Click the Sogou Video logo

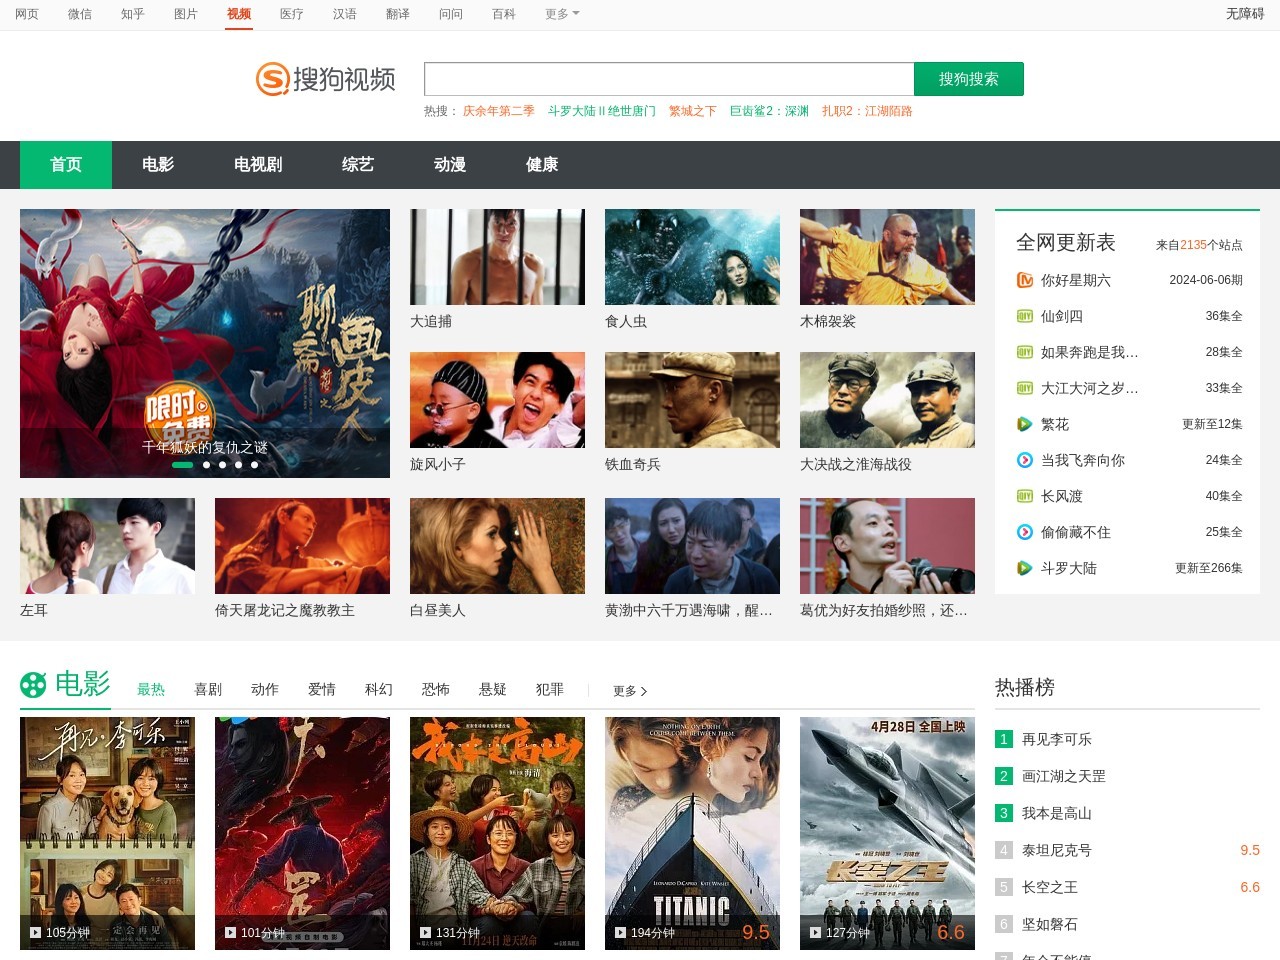pyautogui.click(x=325, y=79)
